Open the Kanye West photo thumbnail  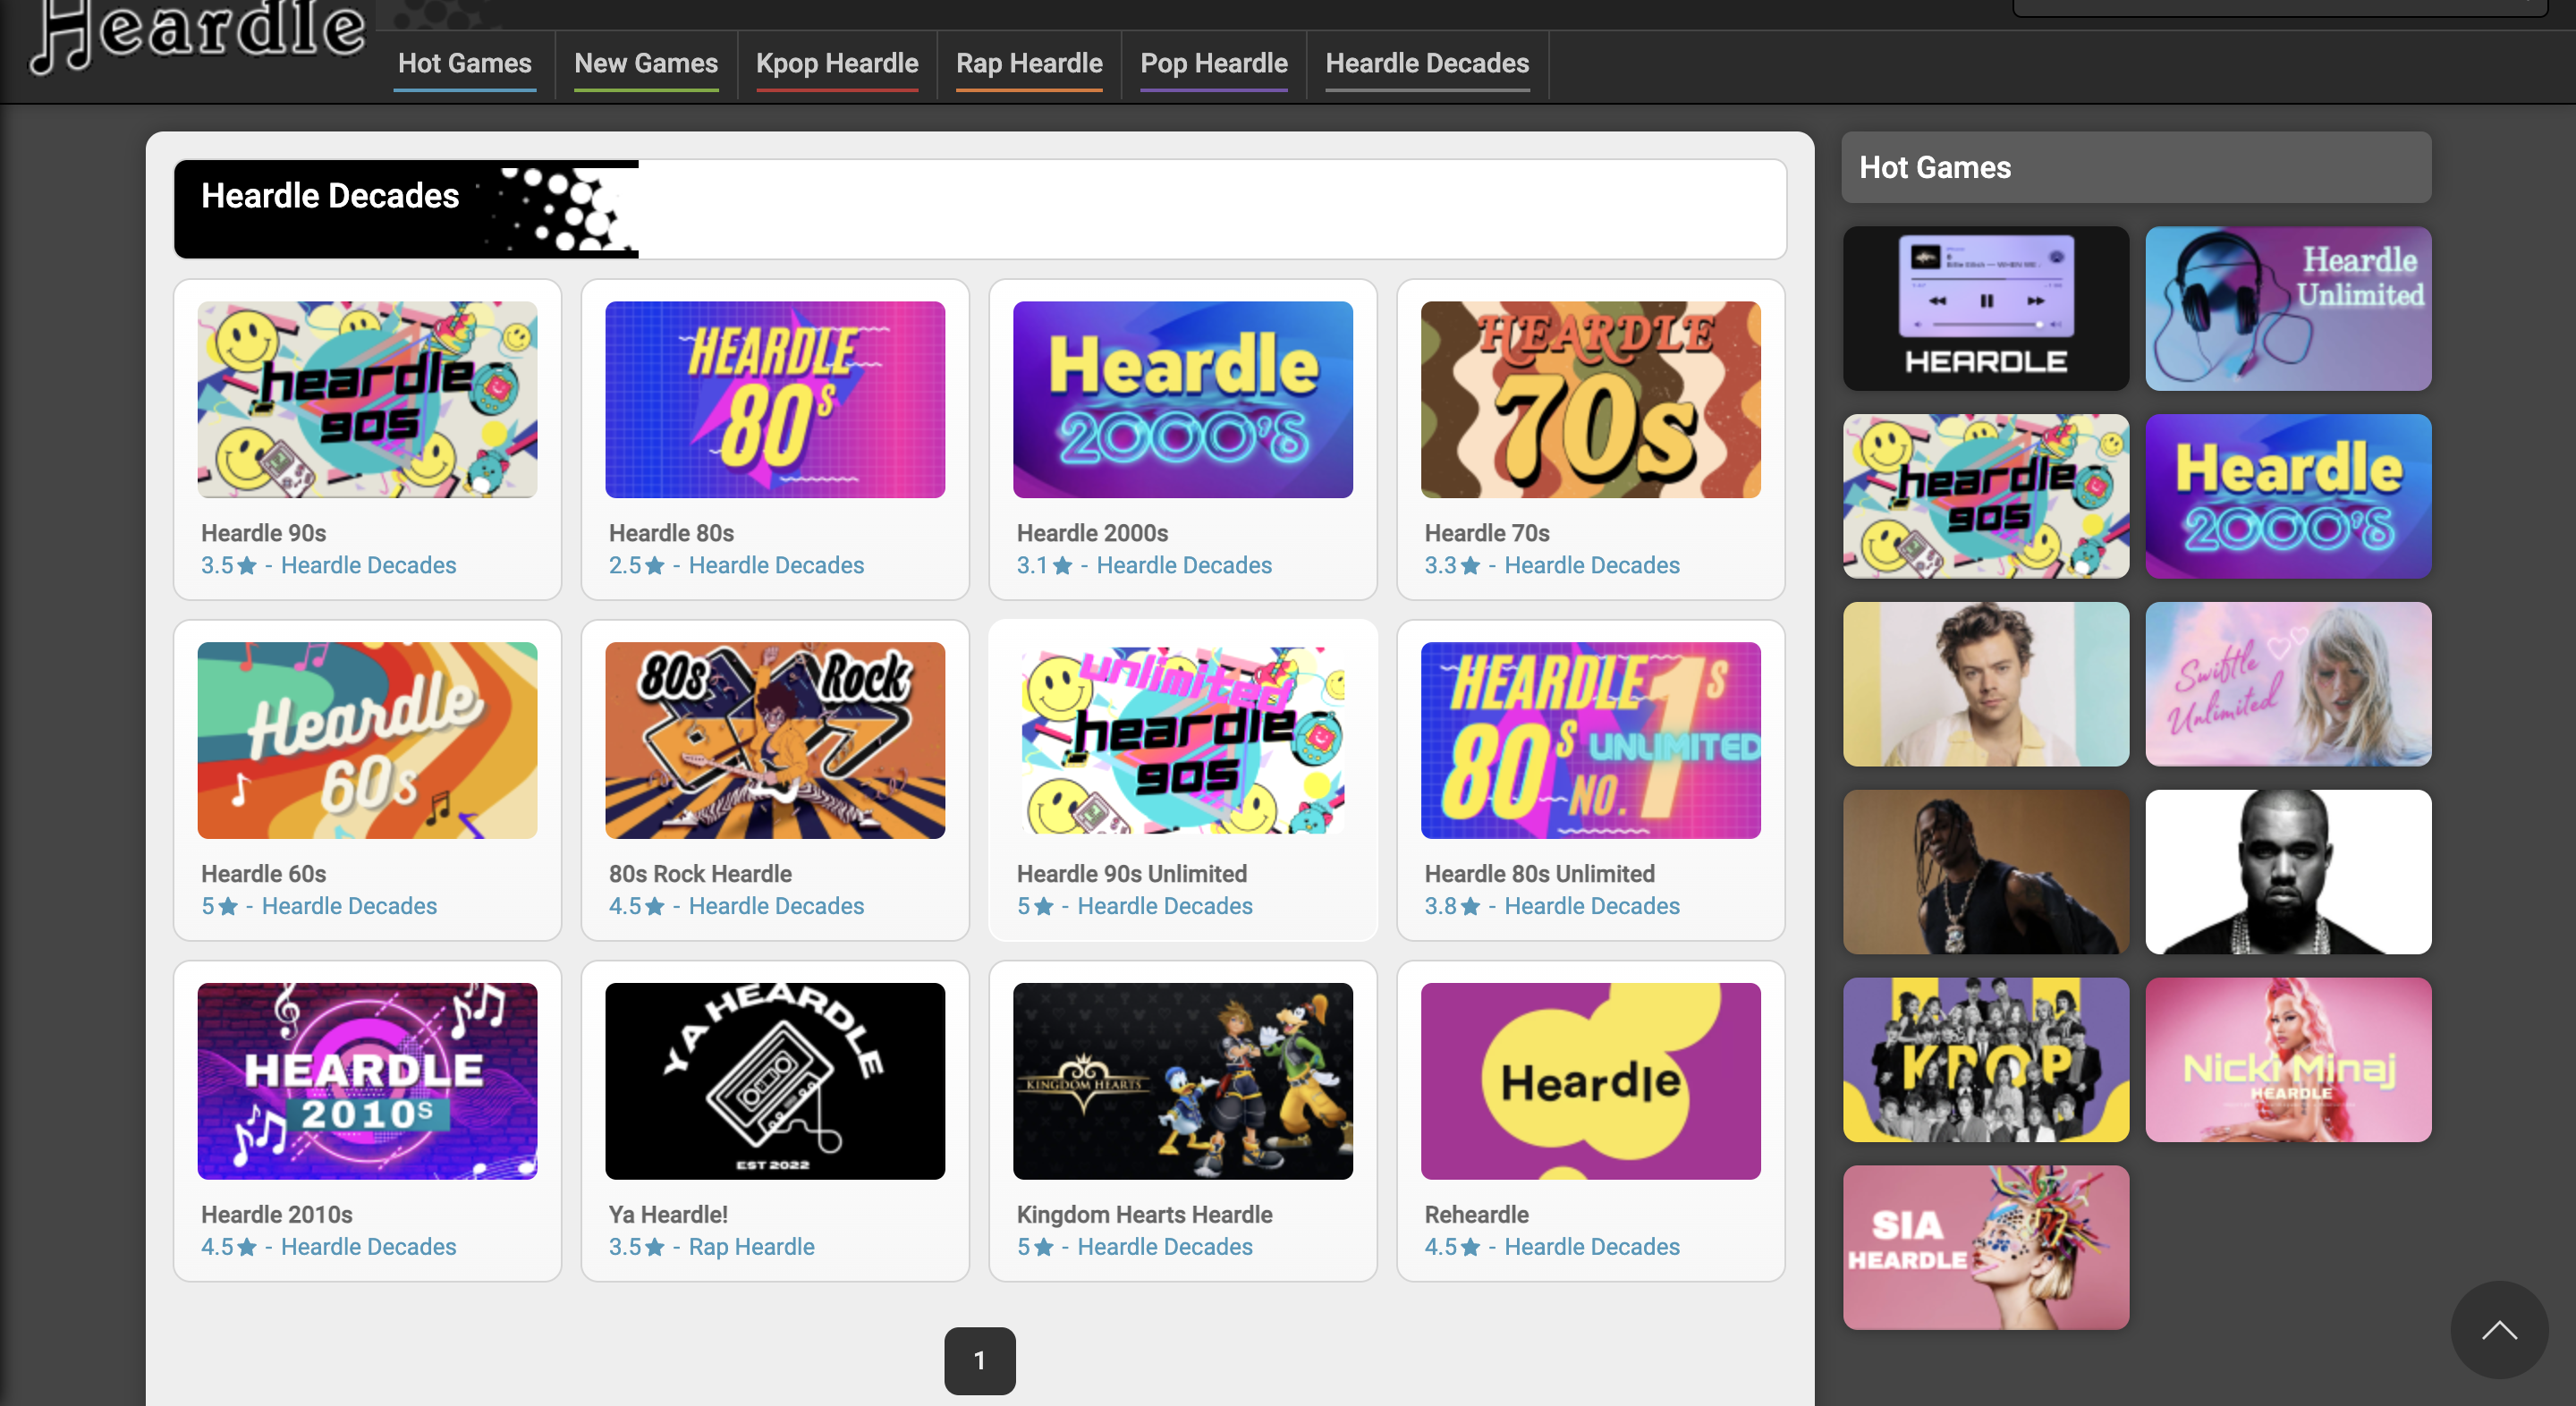coord(2288,873)
